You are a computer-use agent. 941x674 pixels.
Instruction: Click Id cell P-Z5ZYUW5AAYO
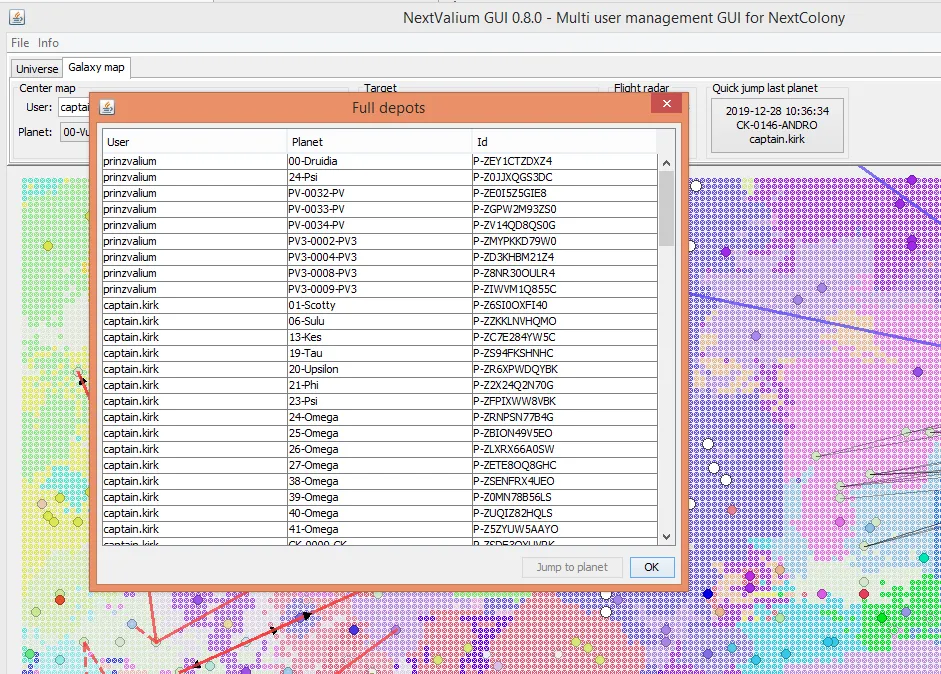(x=564, y=529)
